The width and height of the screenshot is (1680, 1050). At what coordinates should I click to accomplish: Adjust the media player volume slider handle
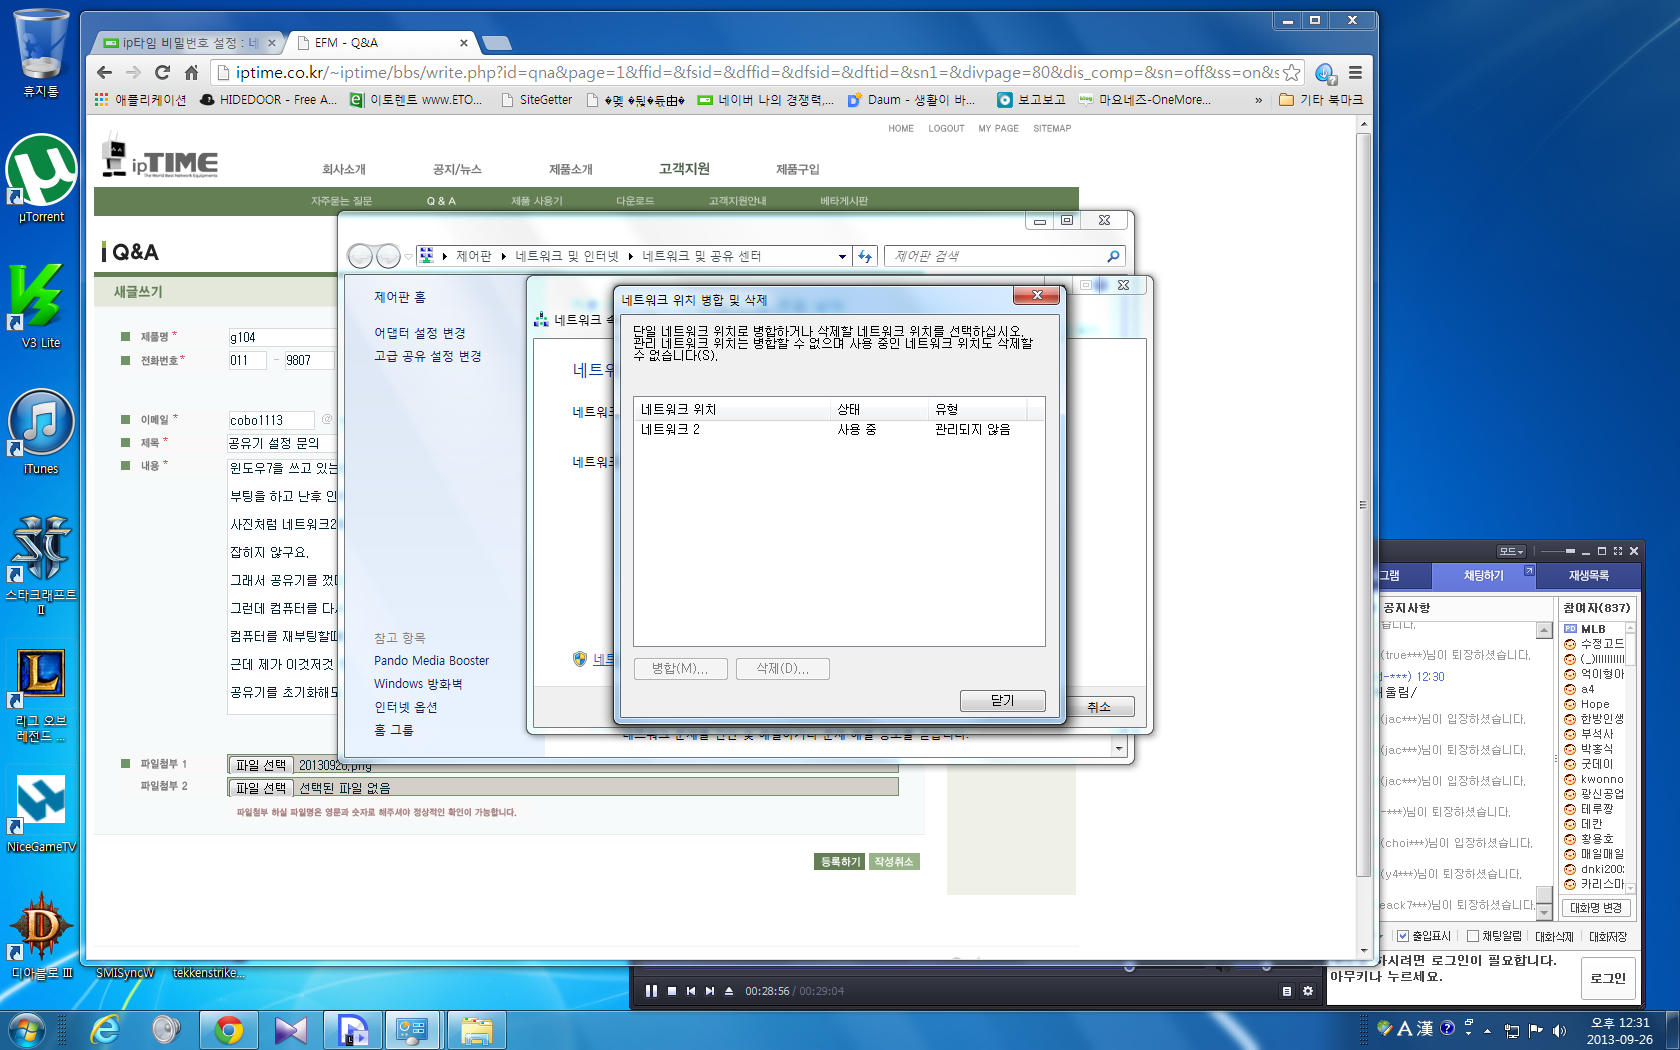coord(1266,967)
